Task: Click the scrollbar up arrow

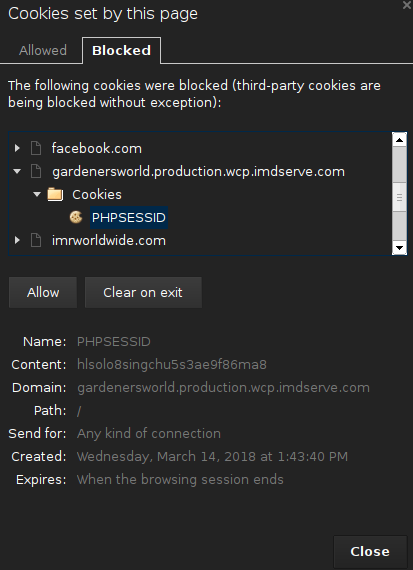Action: 400,140
